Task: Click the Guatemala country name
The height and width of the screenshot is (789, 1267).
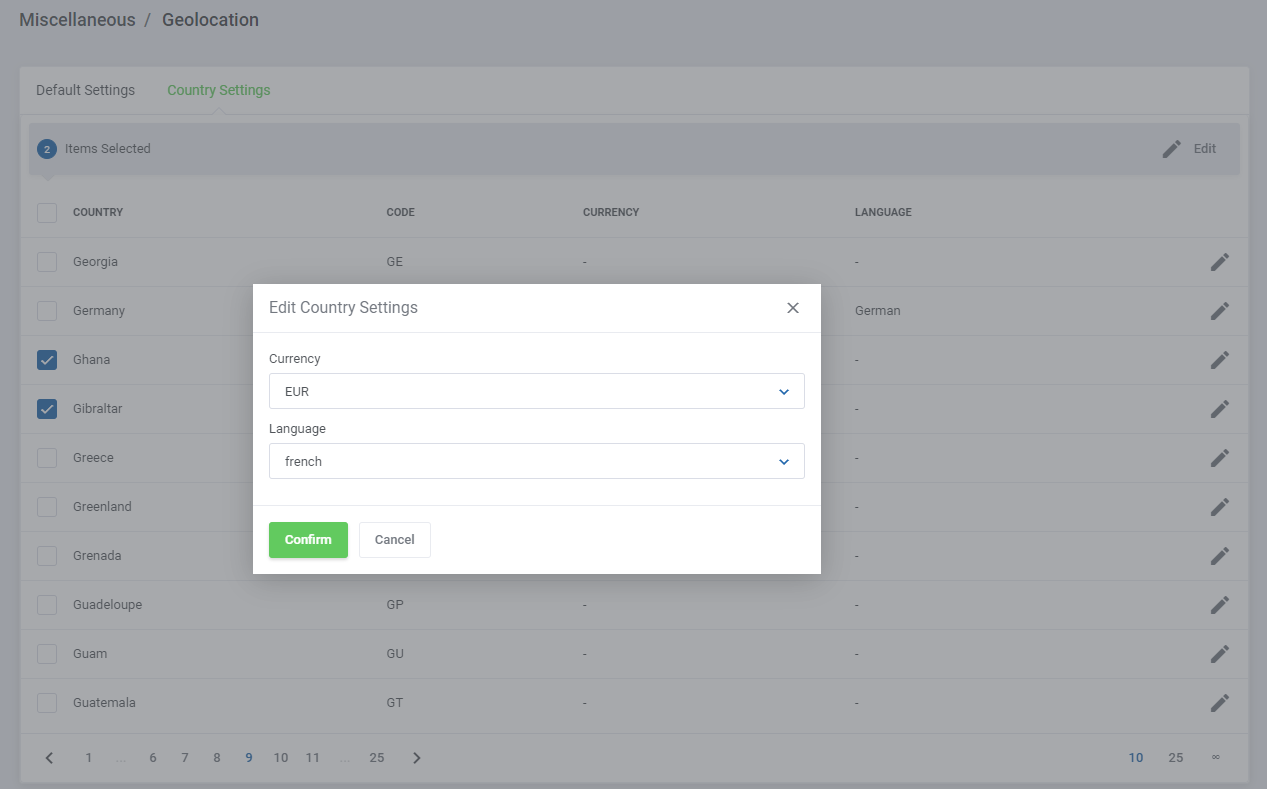Action: coord(104,703)
